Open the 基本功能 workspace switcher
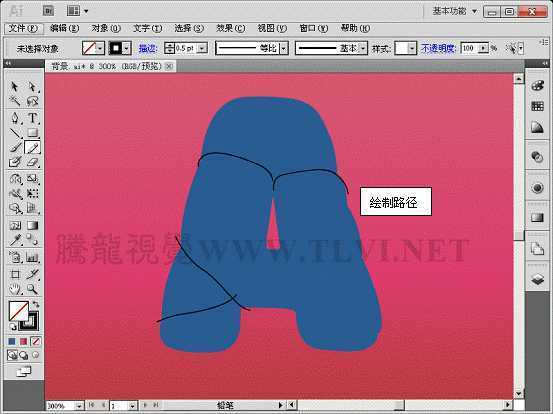 point(455,11)
